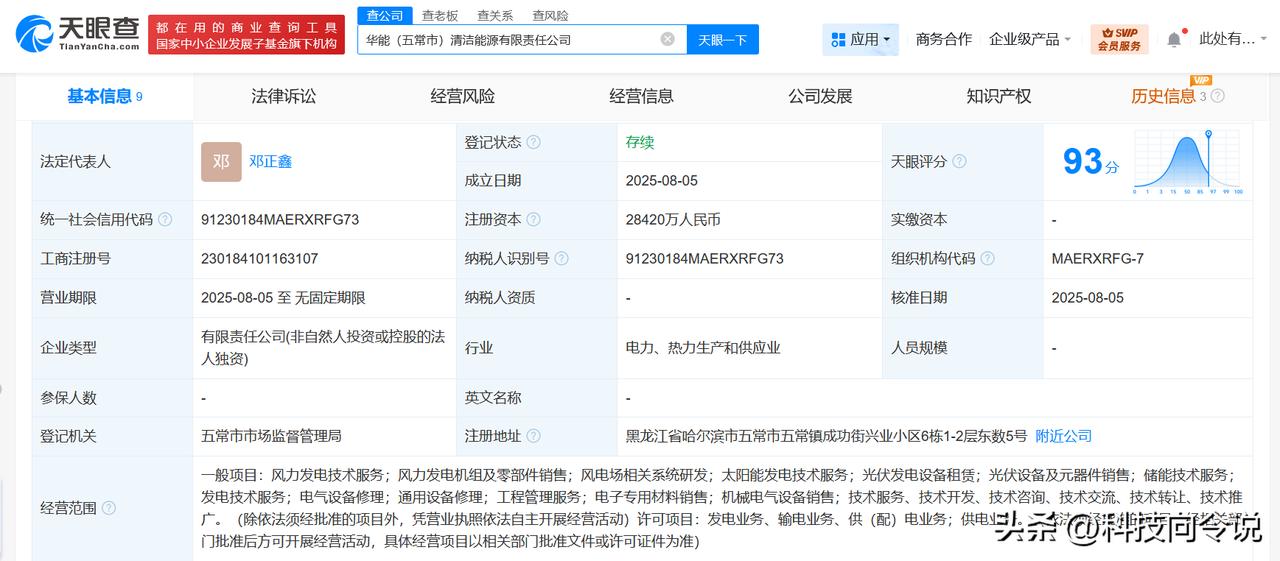Click the help icon next to 注册资本
Screen dimensions: 1280x561
pos(534,219)
